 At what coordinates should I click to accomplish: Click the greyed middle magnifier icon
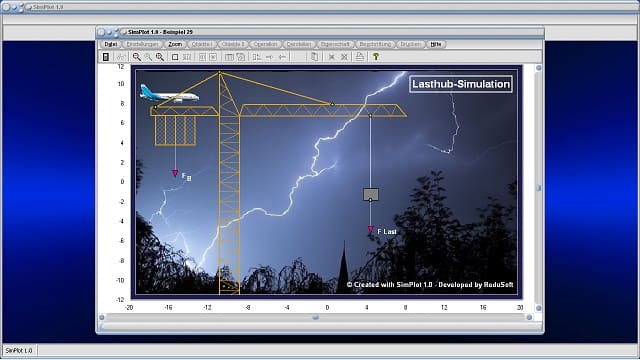point(148,57)
